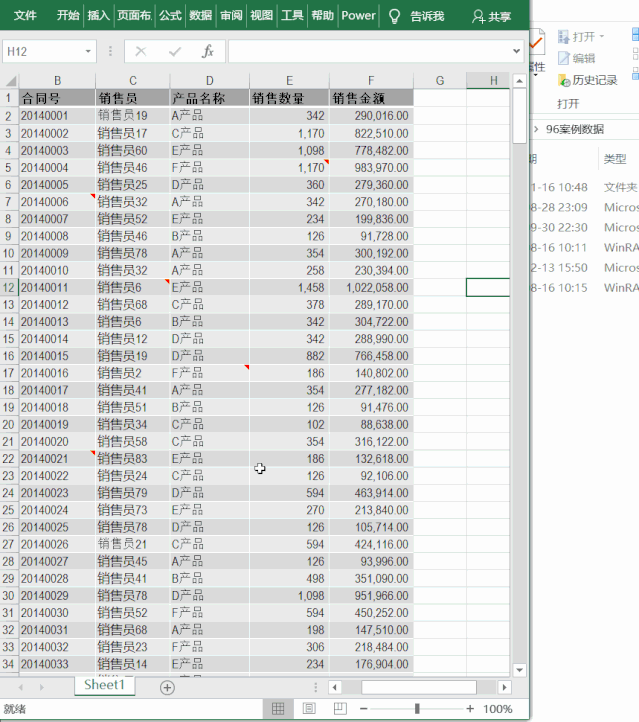Select column B header
This screenshot has width=639, height=722.
(58, 81)
